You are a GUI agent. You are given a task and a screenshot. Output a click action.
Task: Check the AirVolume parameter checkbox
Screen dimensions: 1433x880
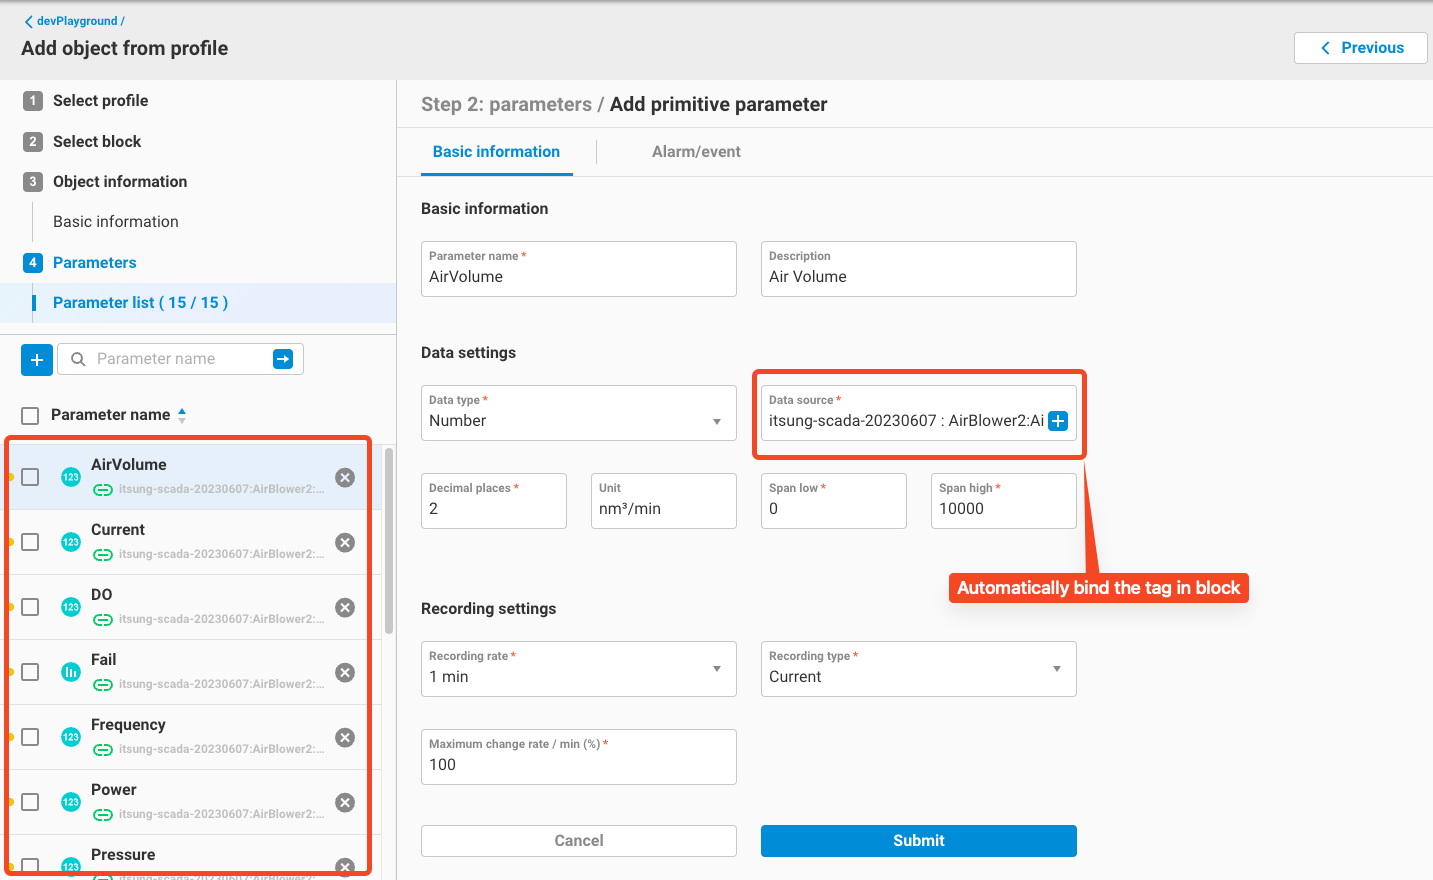[31, 478]
